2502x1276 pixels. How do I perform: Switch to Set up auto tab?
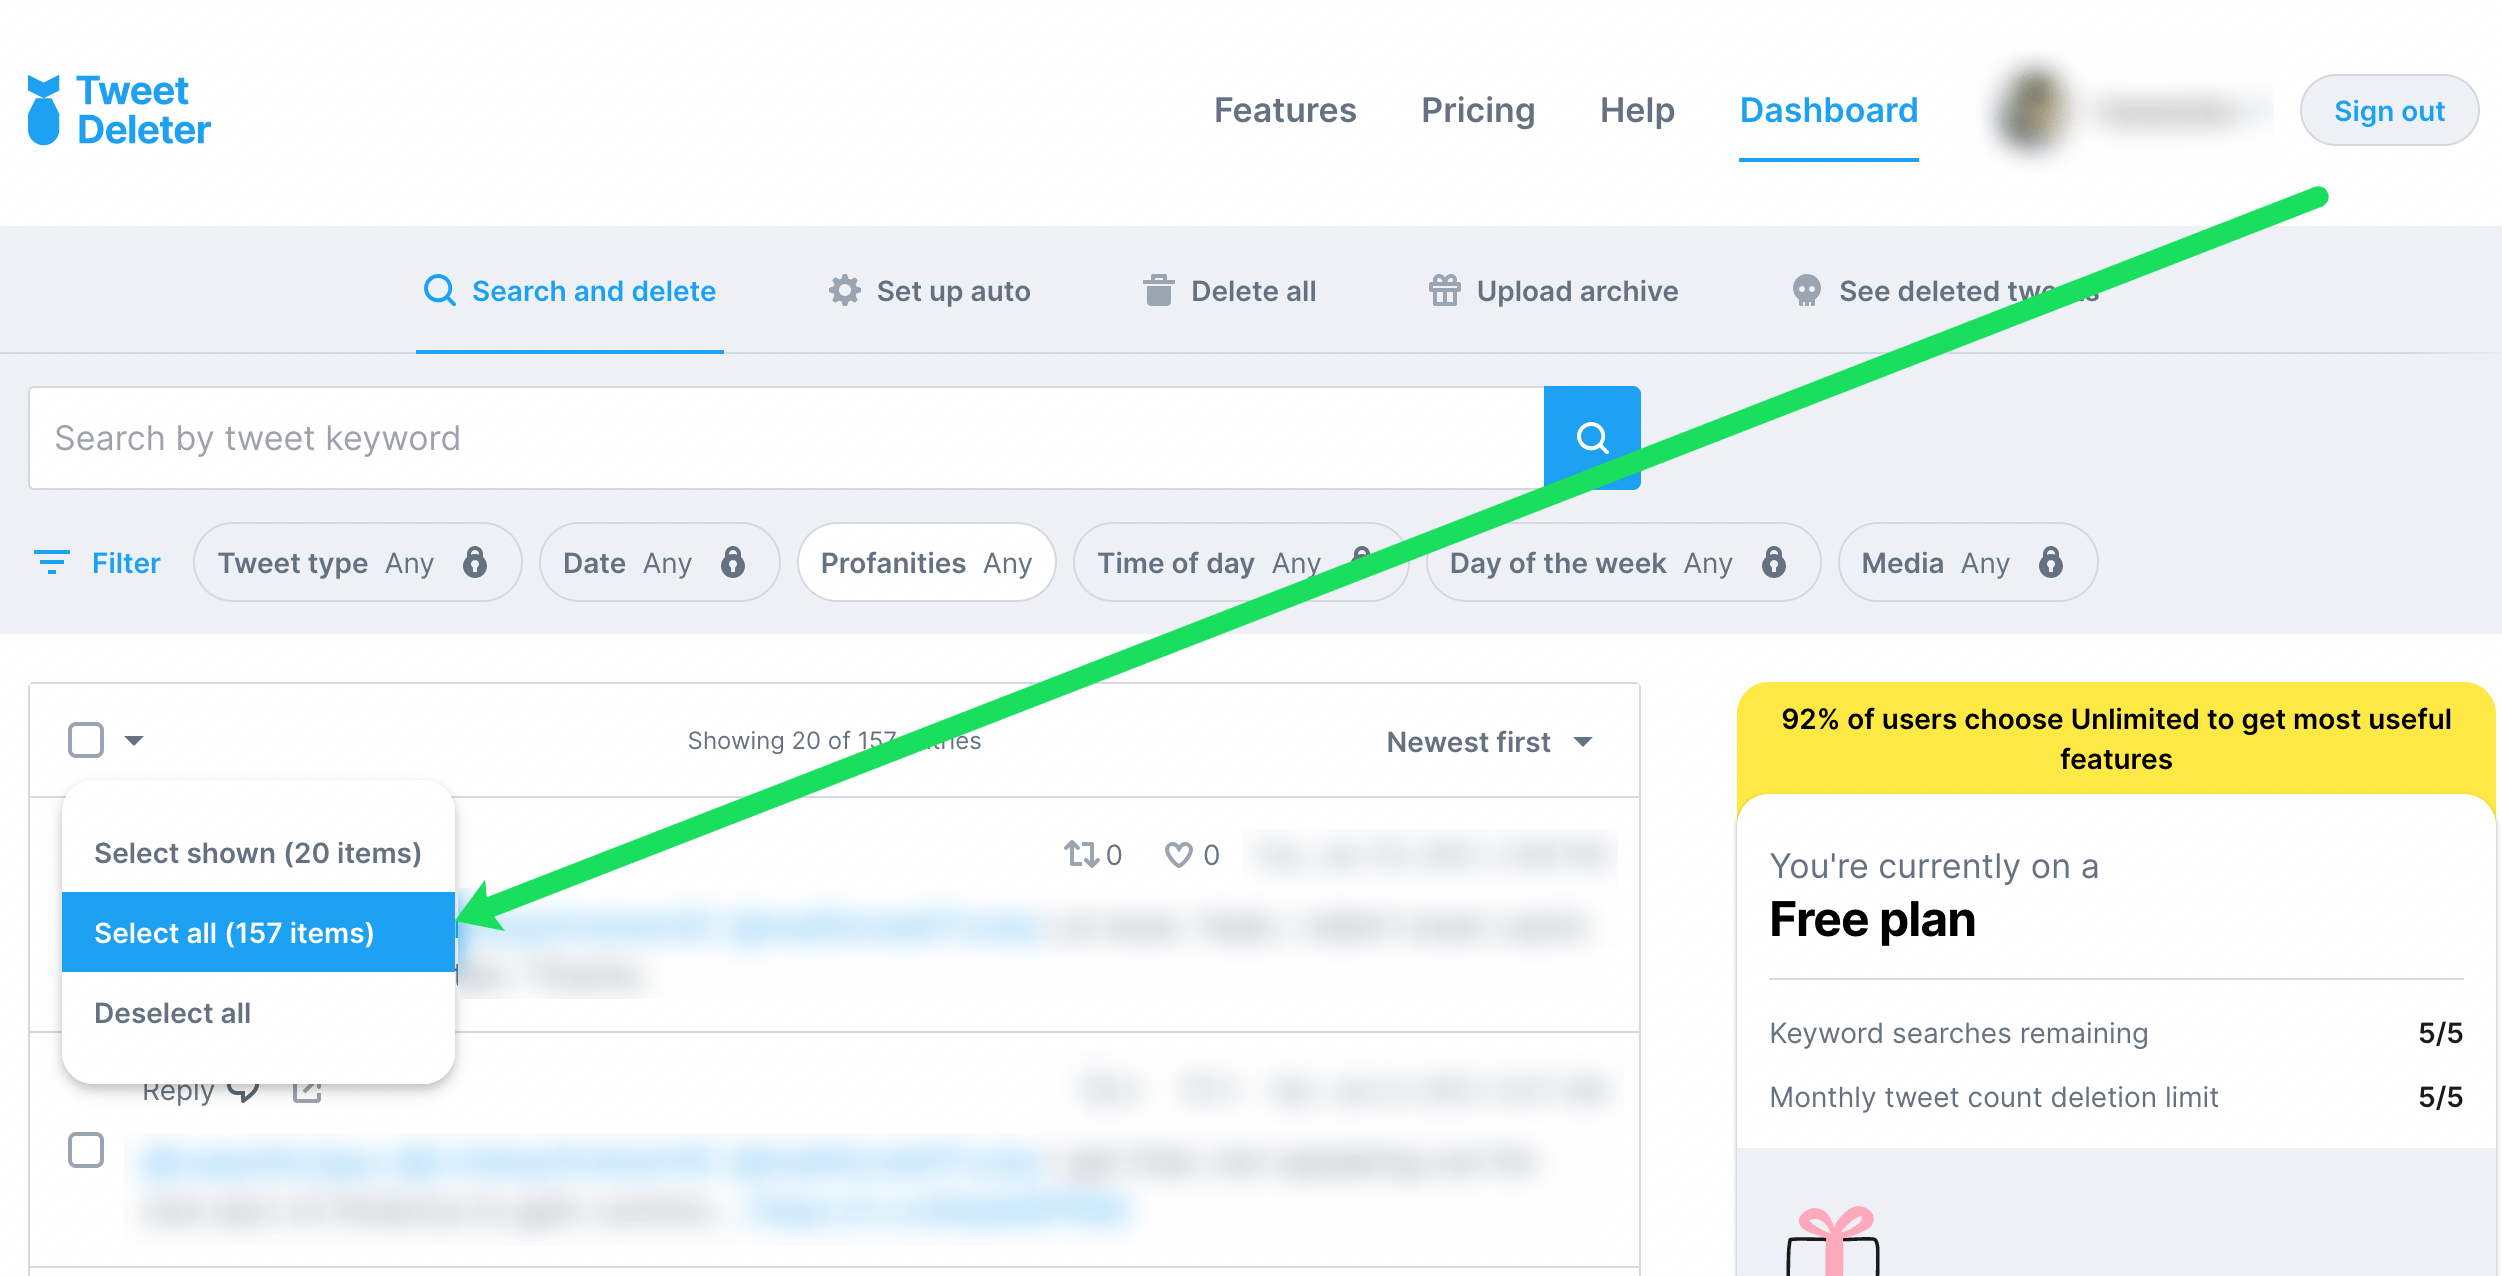point(929,291)
